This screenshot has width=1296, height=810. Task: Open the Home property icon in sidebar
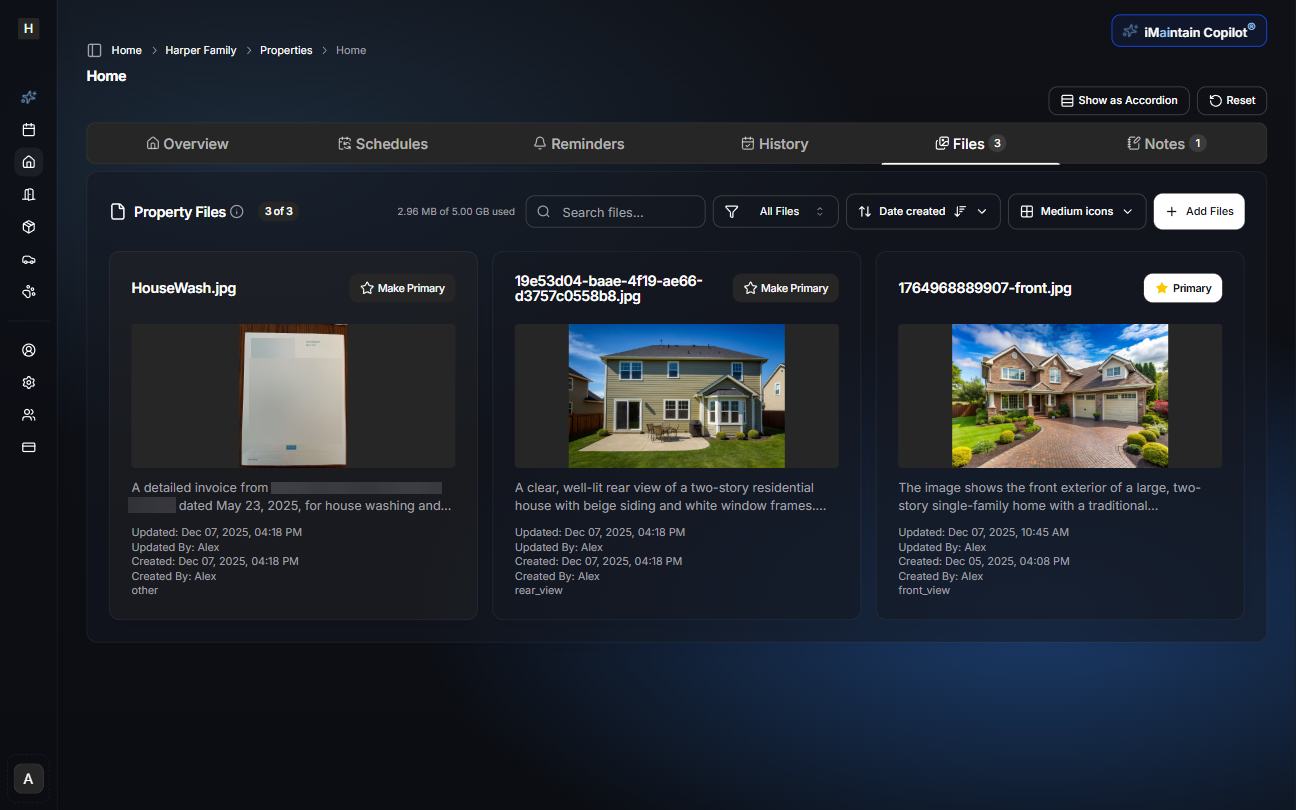coord(28,161)
